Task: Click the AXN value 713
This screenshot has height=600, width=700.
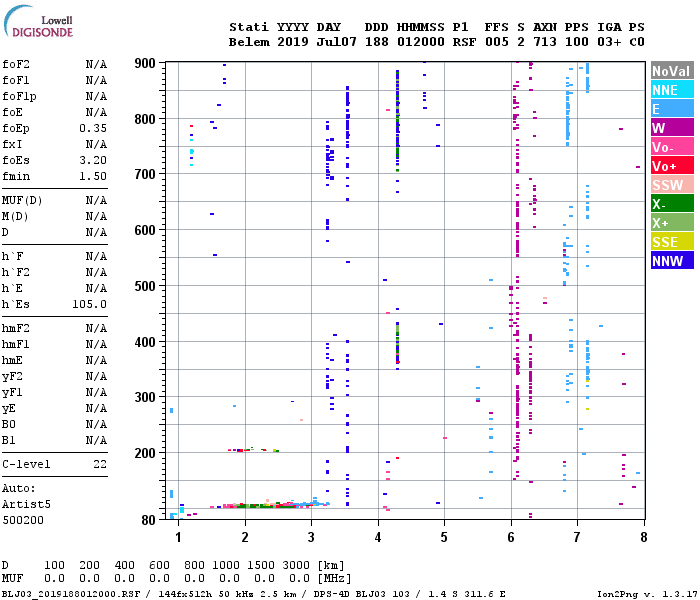Action: (x=545, y=42)
